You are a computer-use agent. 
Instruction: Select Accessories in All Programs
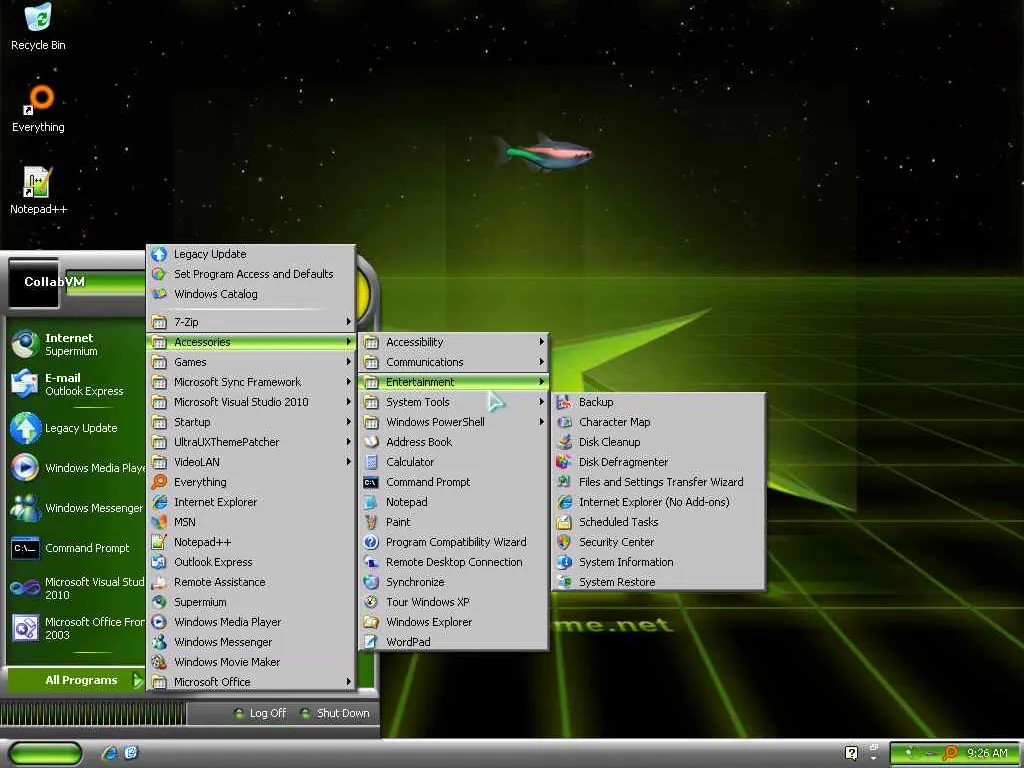click(x=251, y=342)
